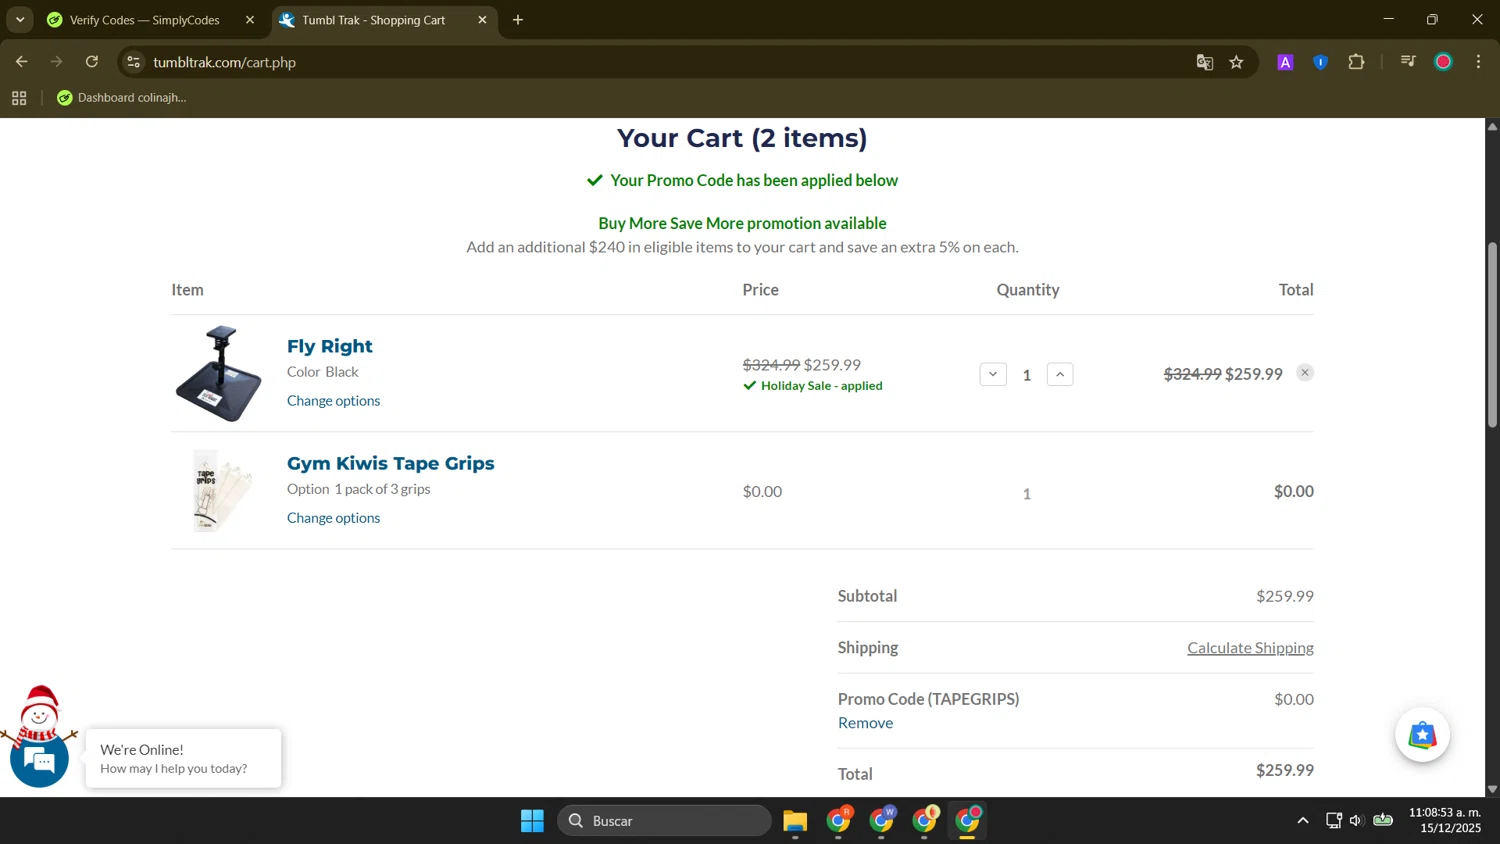Click the address bar URL

[225, 62]
